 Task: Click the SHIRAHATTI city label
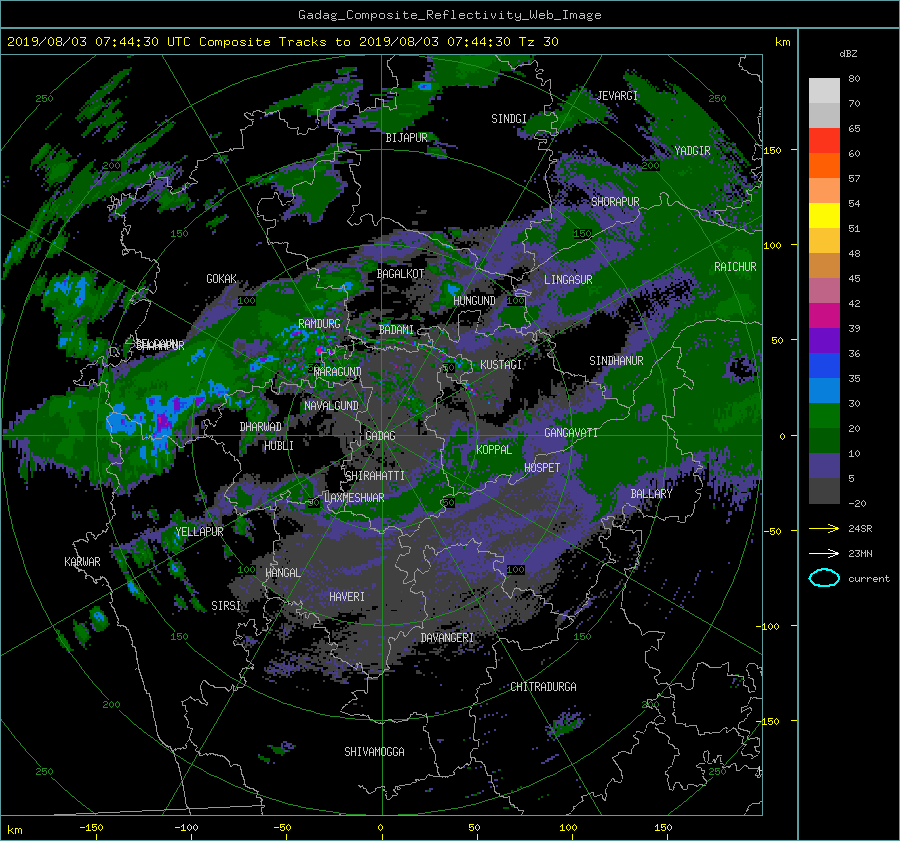[x=375, y=476]
